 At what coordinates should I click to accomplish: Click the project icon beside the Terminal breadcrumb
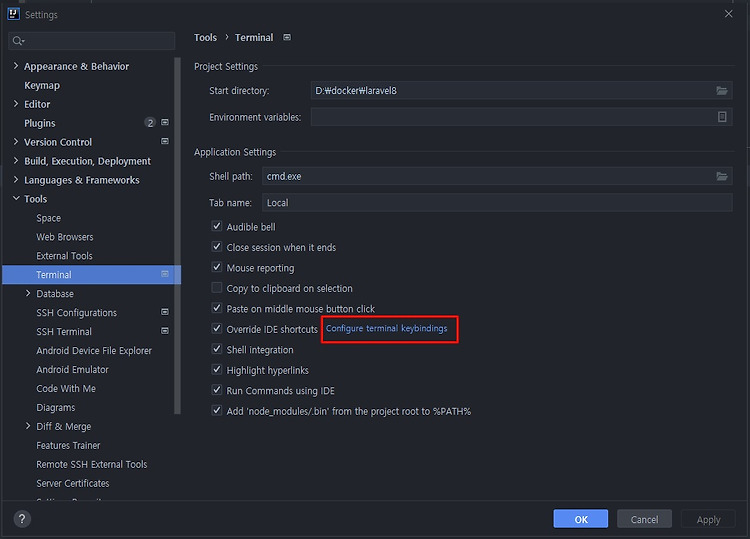click(x=287, y=37)
